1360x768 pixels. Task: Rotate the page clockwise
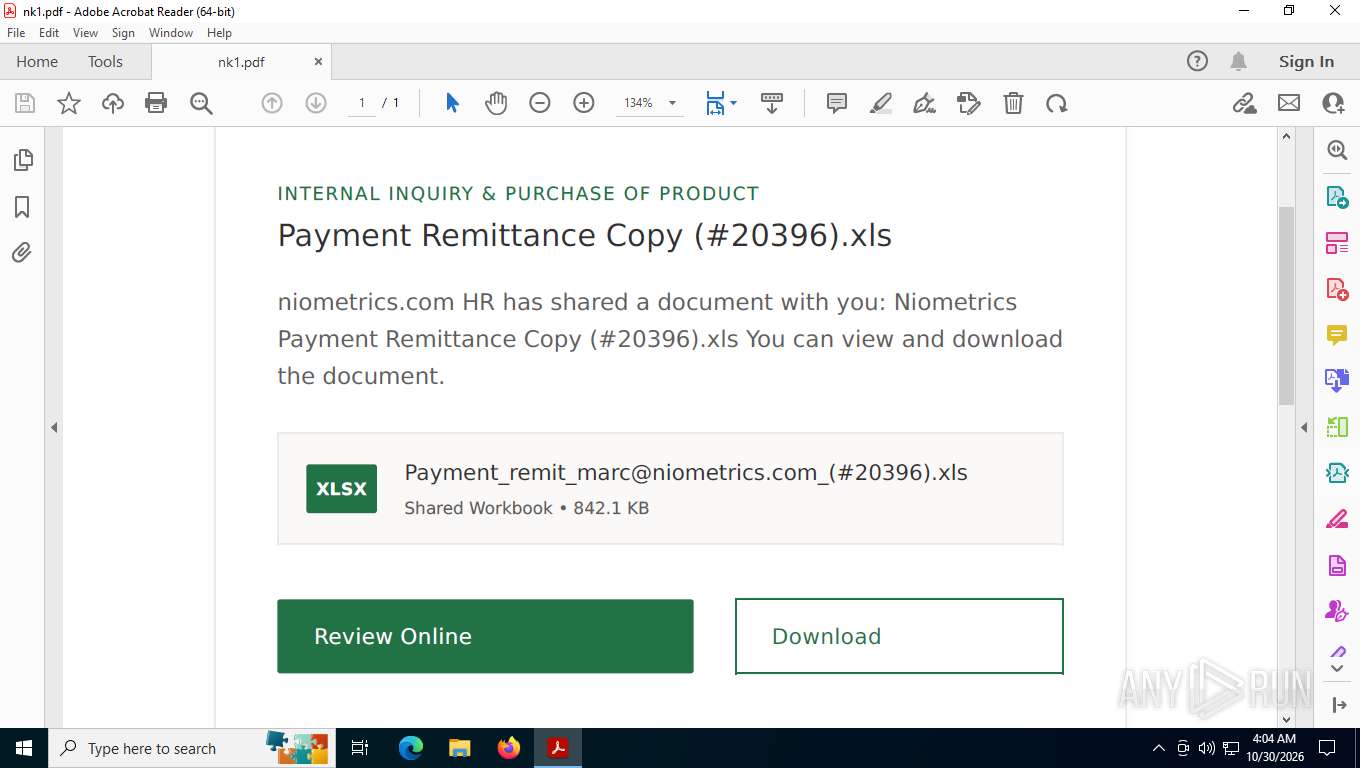pyautogui.click(x=1057, y=103)
